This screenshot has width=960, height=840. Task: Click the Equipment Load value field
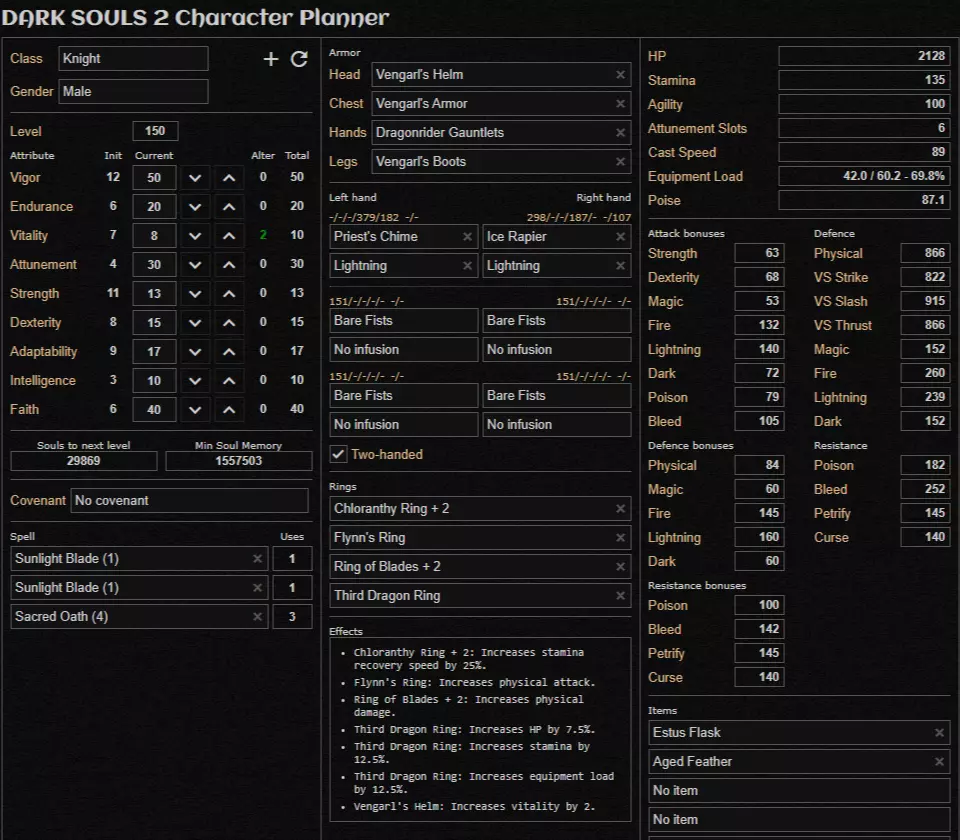(864, 176)
